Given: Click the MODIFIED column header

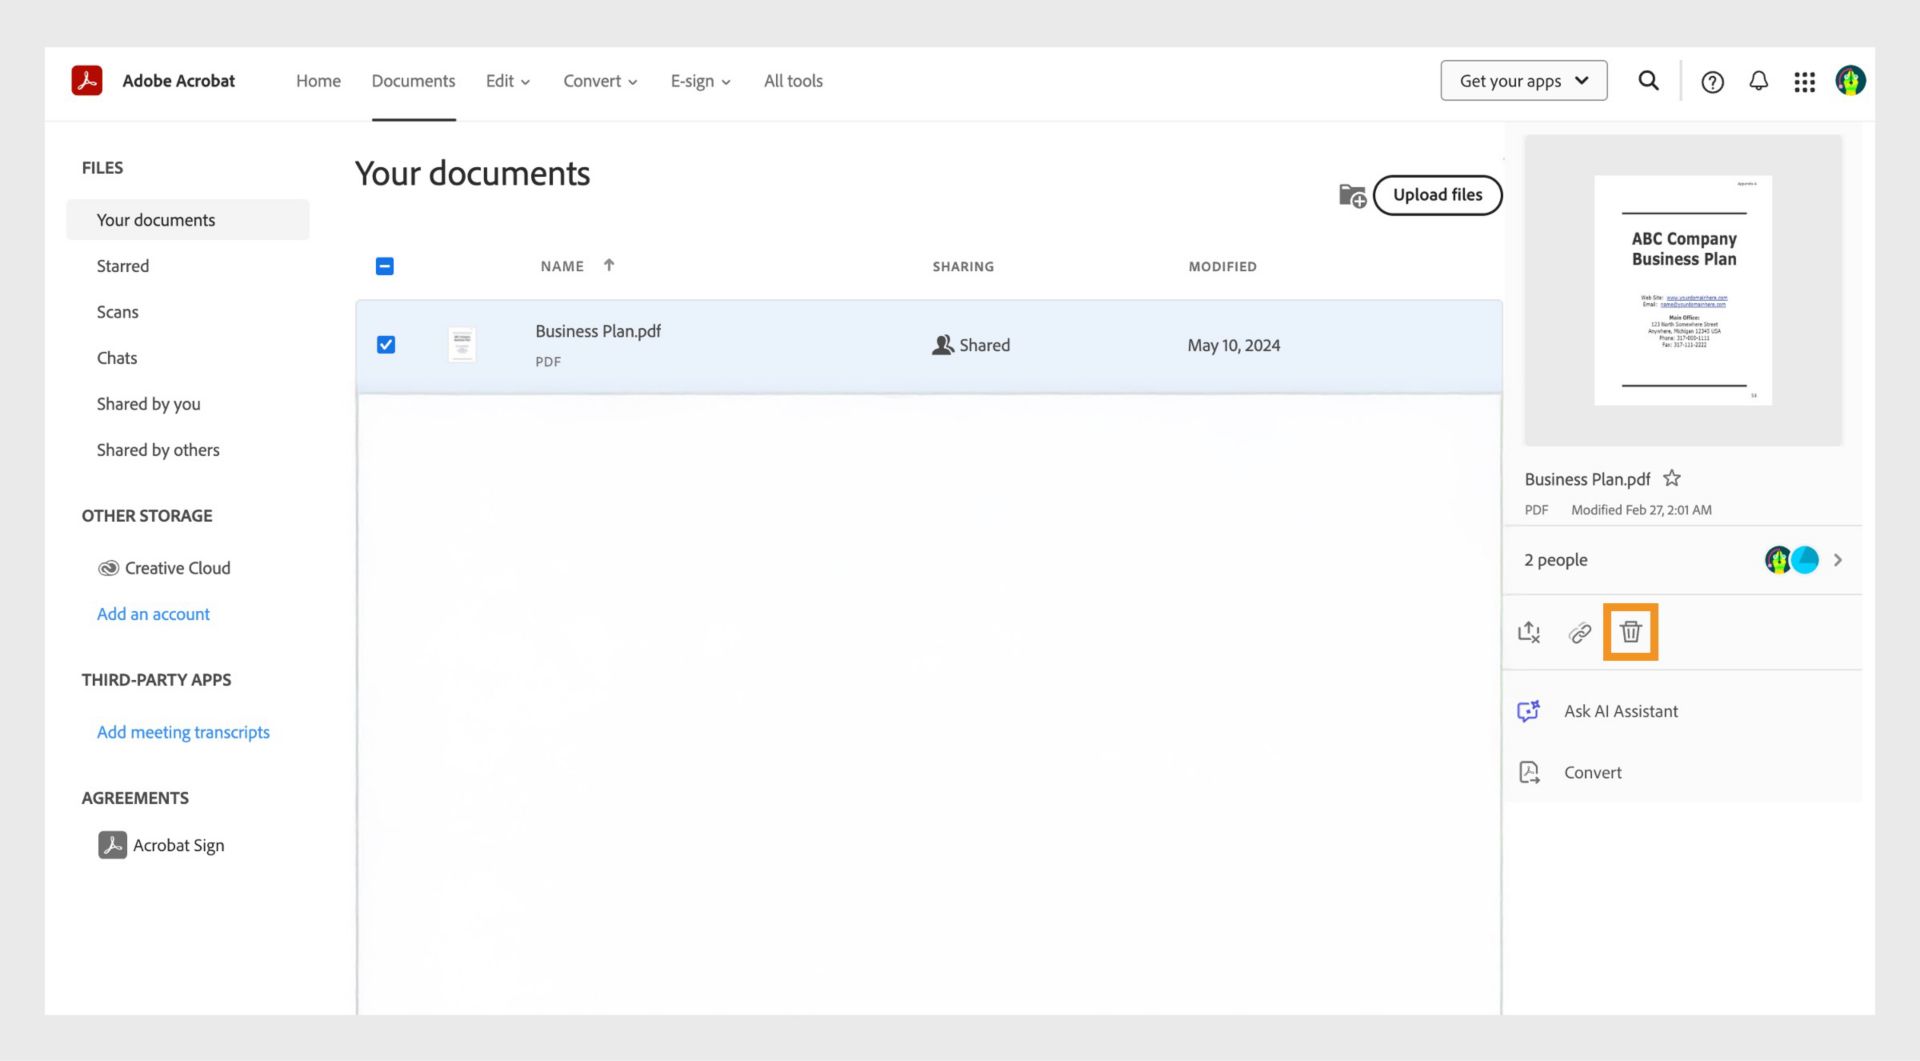Looking at the screenshot, I should click(x=1222, y=266).
